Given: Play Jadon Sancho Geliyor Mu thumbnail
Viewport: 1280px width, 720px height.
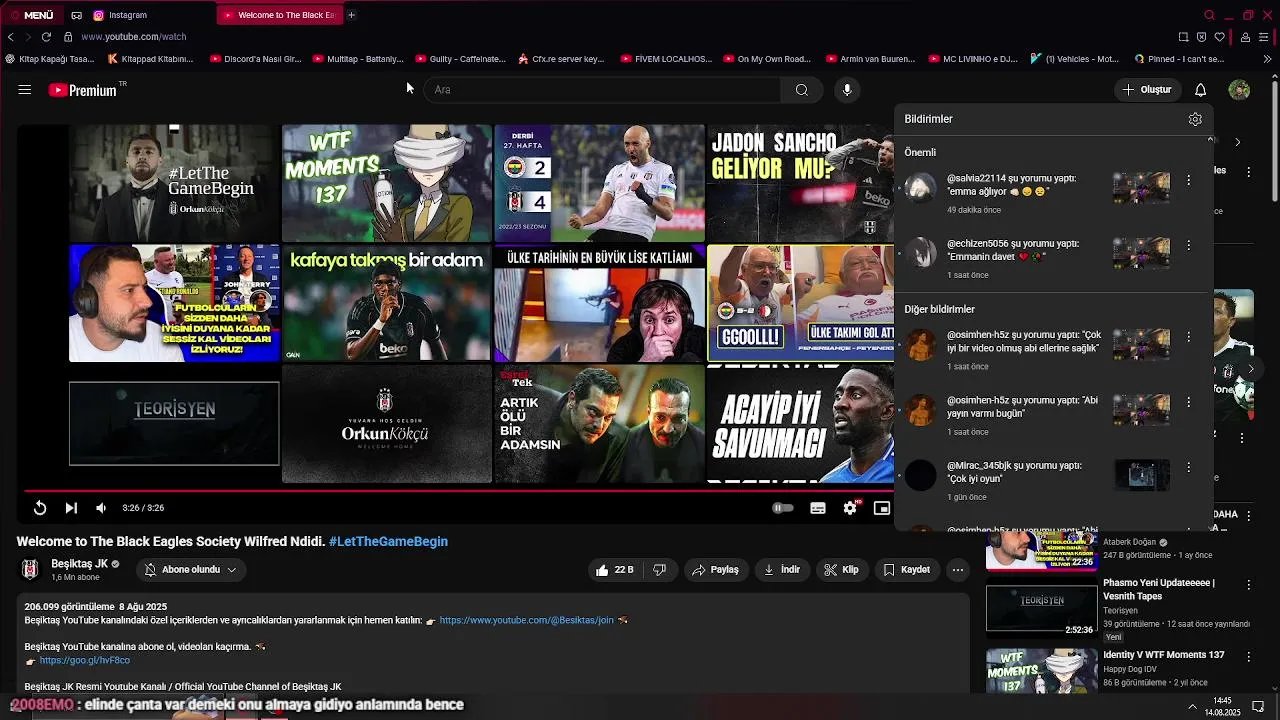Looking at the screenshot, I should (800, 183).
